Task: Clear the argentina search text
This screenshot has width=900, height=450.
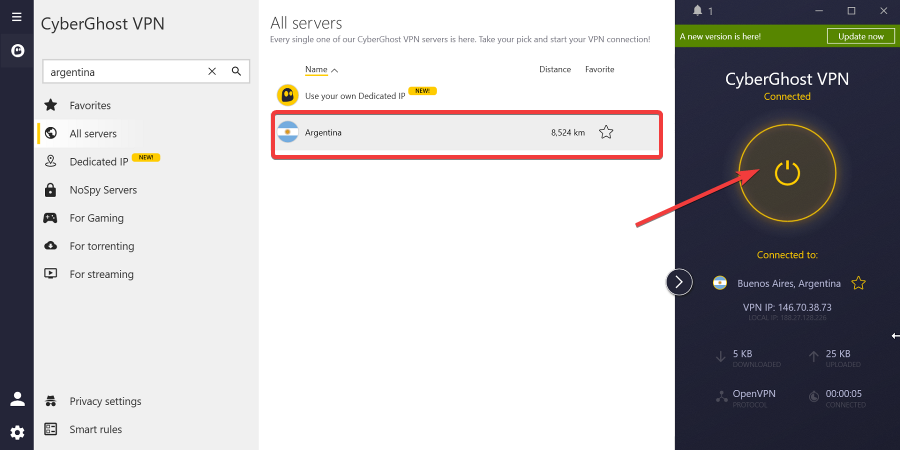Action: [212, 72]
